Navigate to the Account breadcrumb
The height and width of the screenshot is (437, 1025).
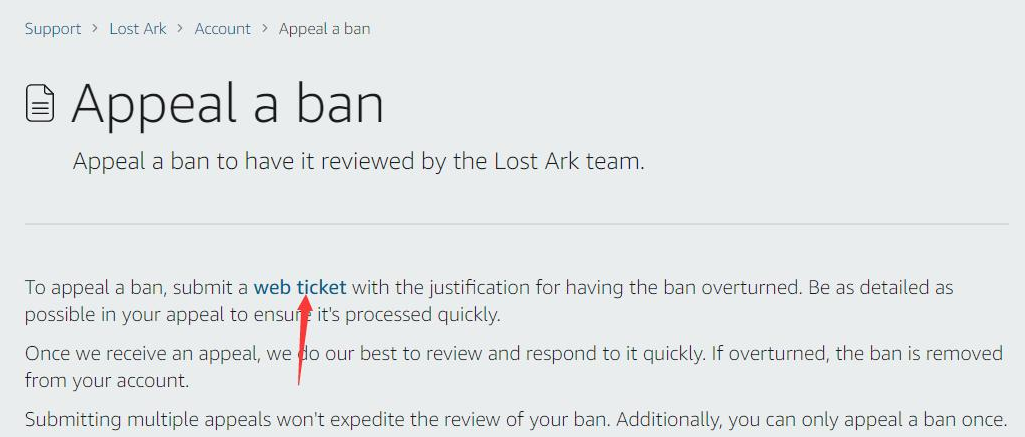pos(222,29)
